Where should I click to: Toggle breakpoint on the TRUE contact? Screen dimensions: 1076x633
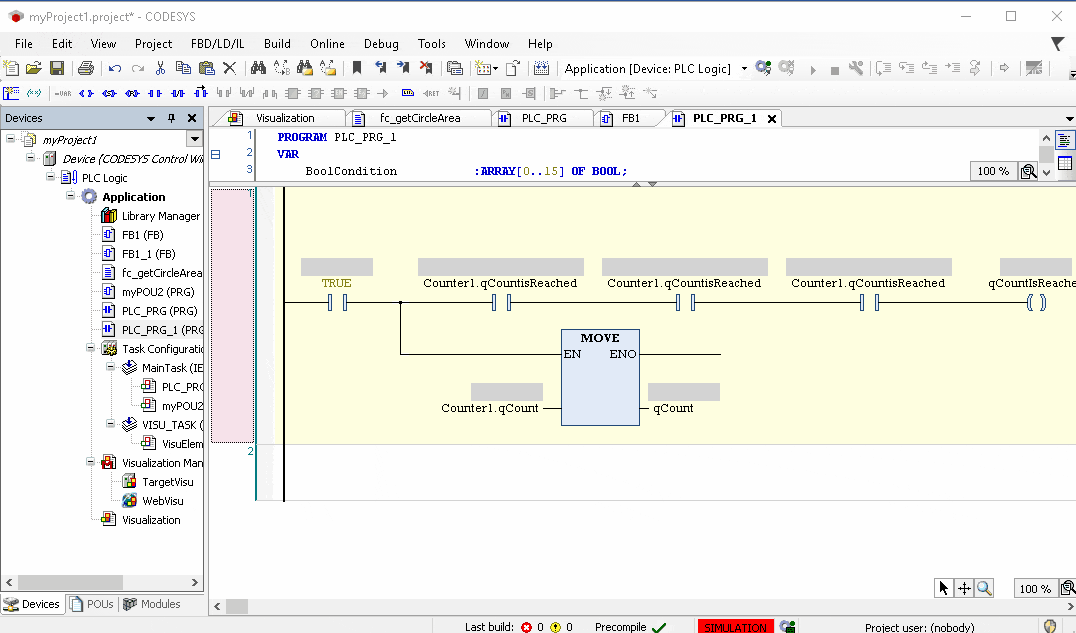336,302
